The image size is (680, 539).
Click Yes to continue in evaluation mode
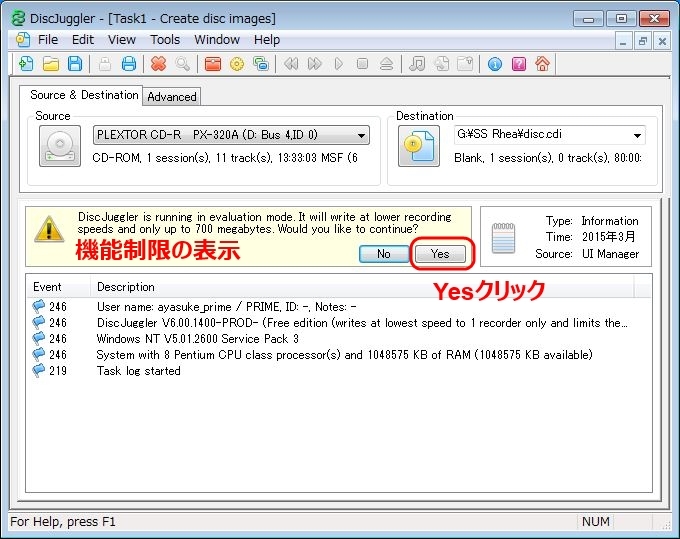point(440,254)
